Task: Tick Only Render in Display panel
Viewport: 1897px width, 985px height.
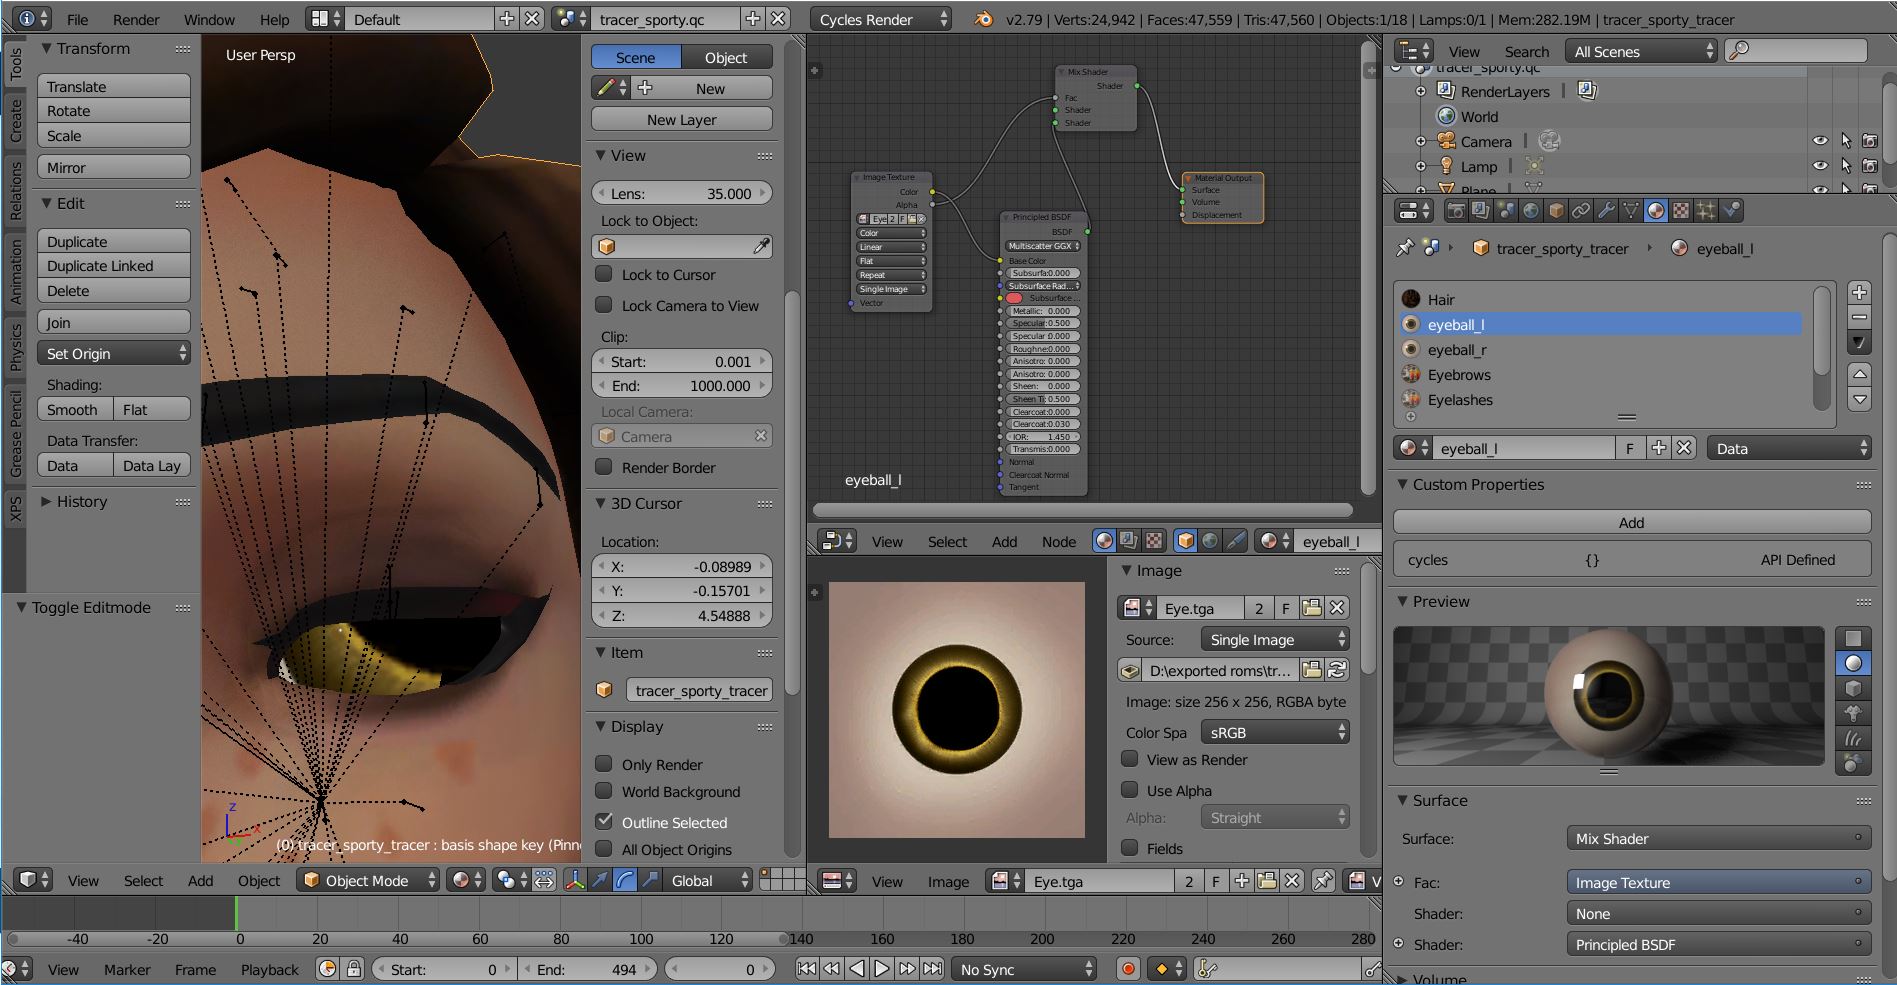Action: pyautogui.click(x=604, y=764)
